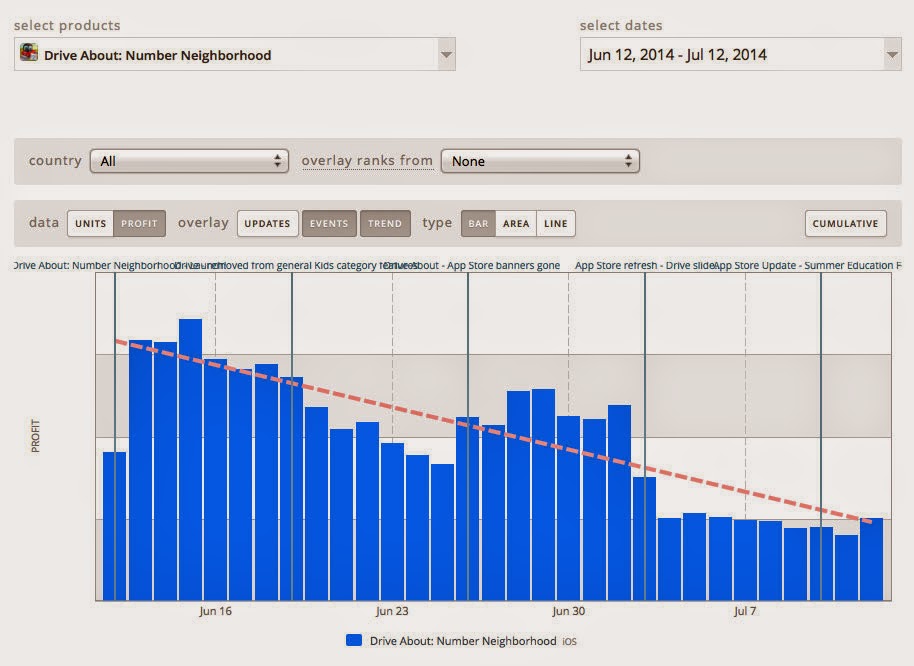Image resolution: width=914 pixels, height=666 pixels.
Task: Open the select products dropdown arrow
Action: 447,55
